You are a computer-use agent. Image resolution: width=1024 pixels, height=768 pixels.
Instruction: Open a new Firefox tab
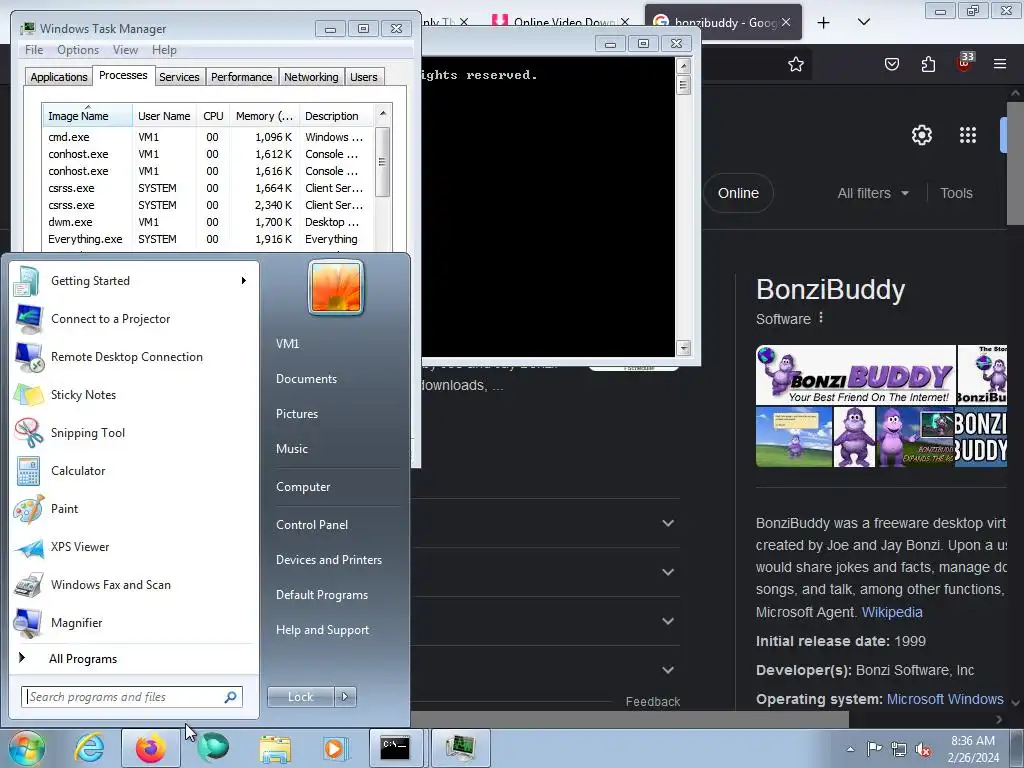pyautogui.click(x=824, y=22)
